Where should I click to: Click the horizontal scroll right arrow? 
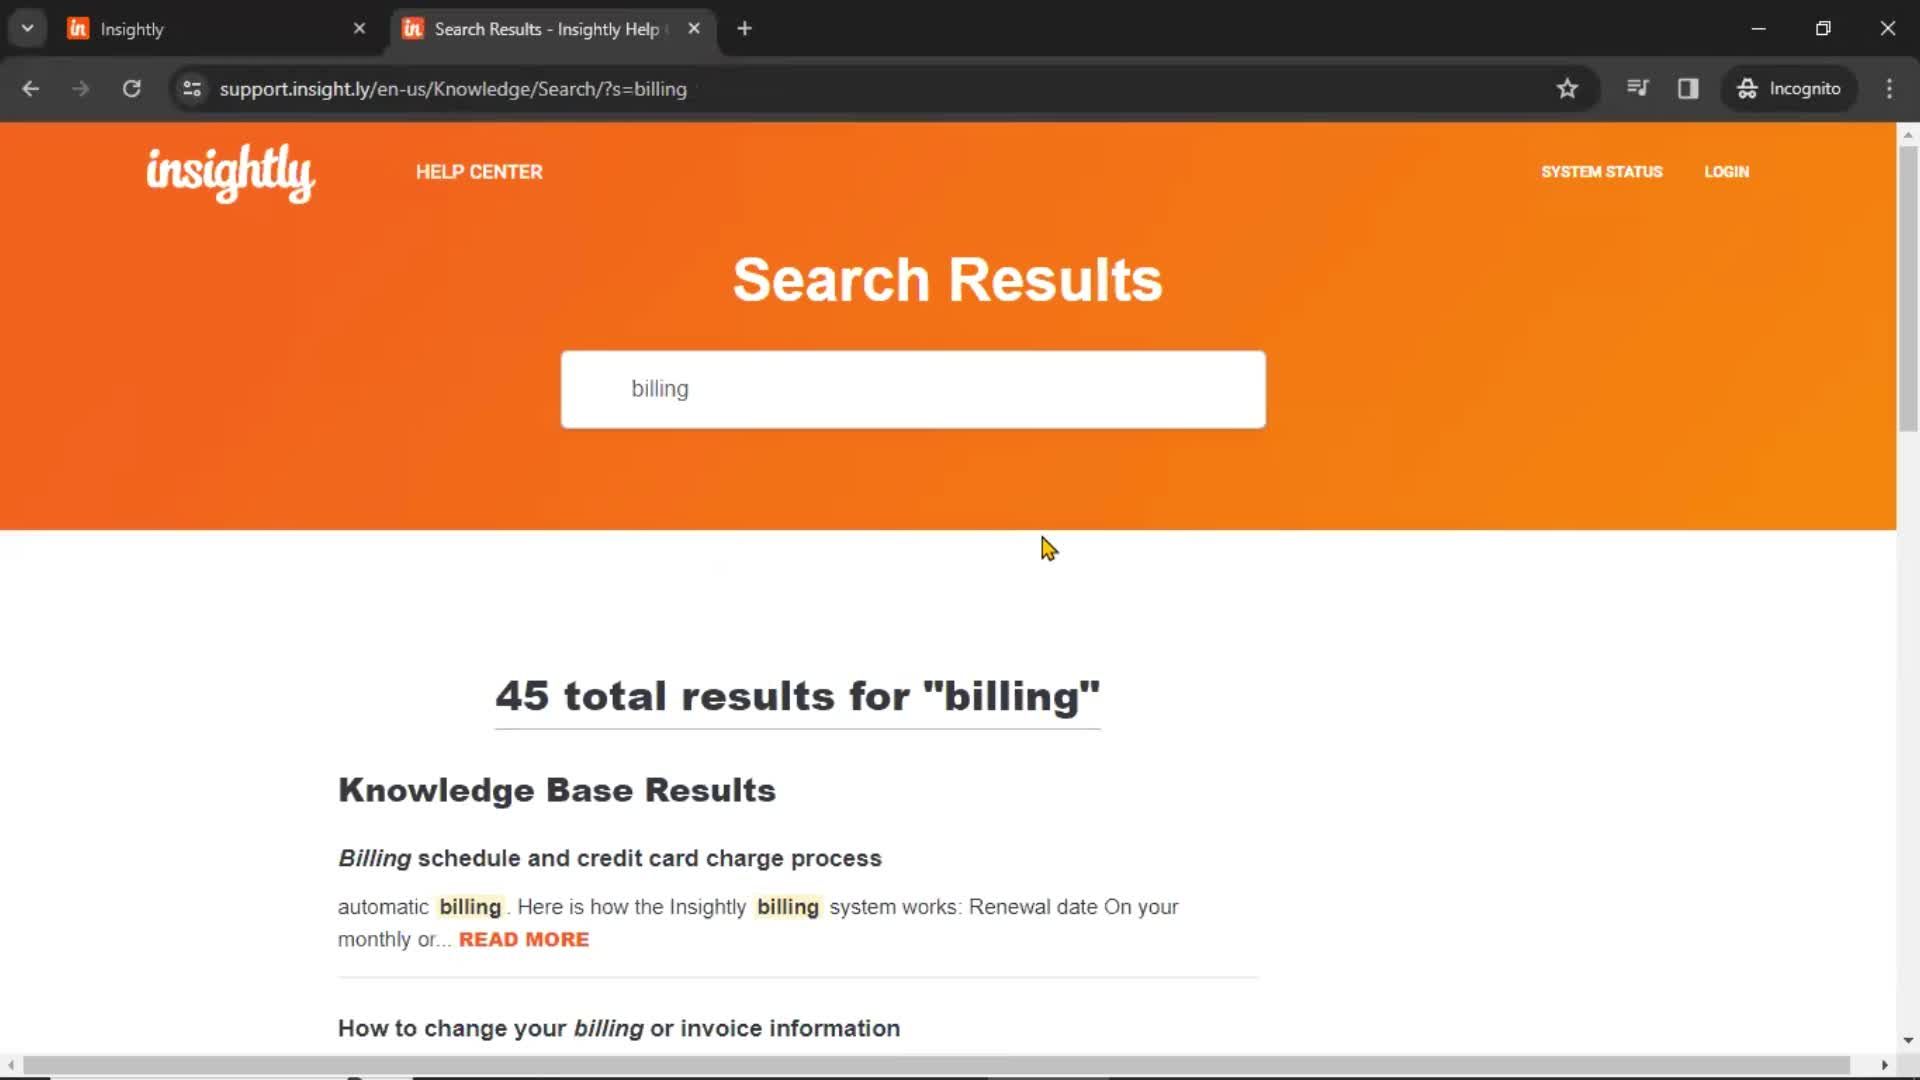(1884, 1065)
